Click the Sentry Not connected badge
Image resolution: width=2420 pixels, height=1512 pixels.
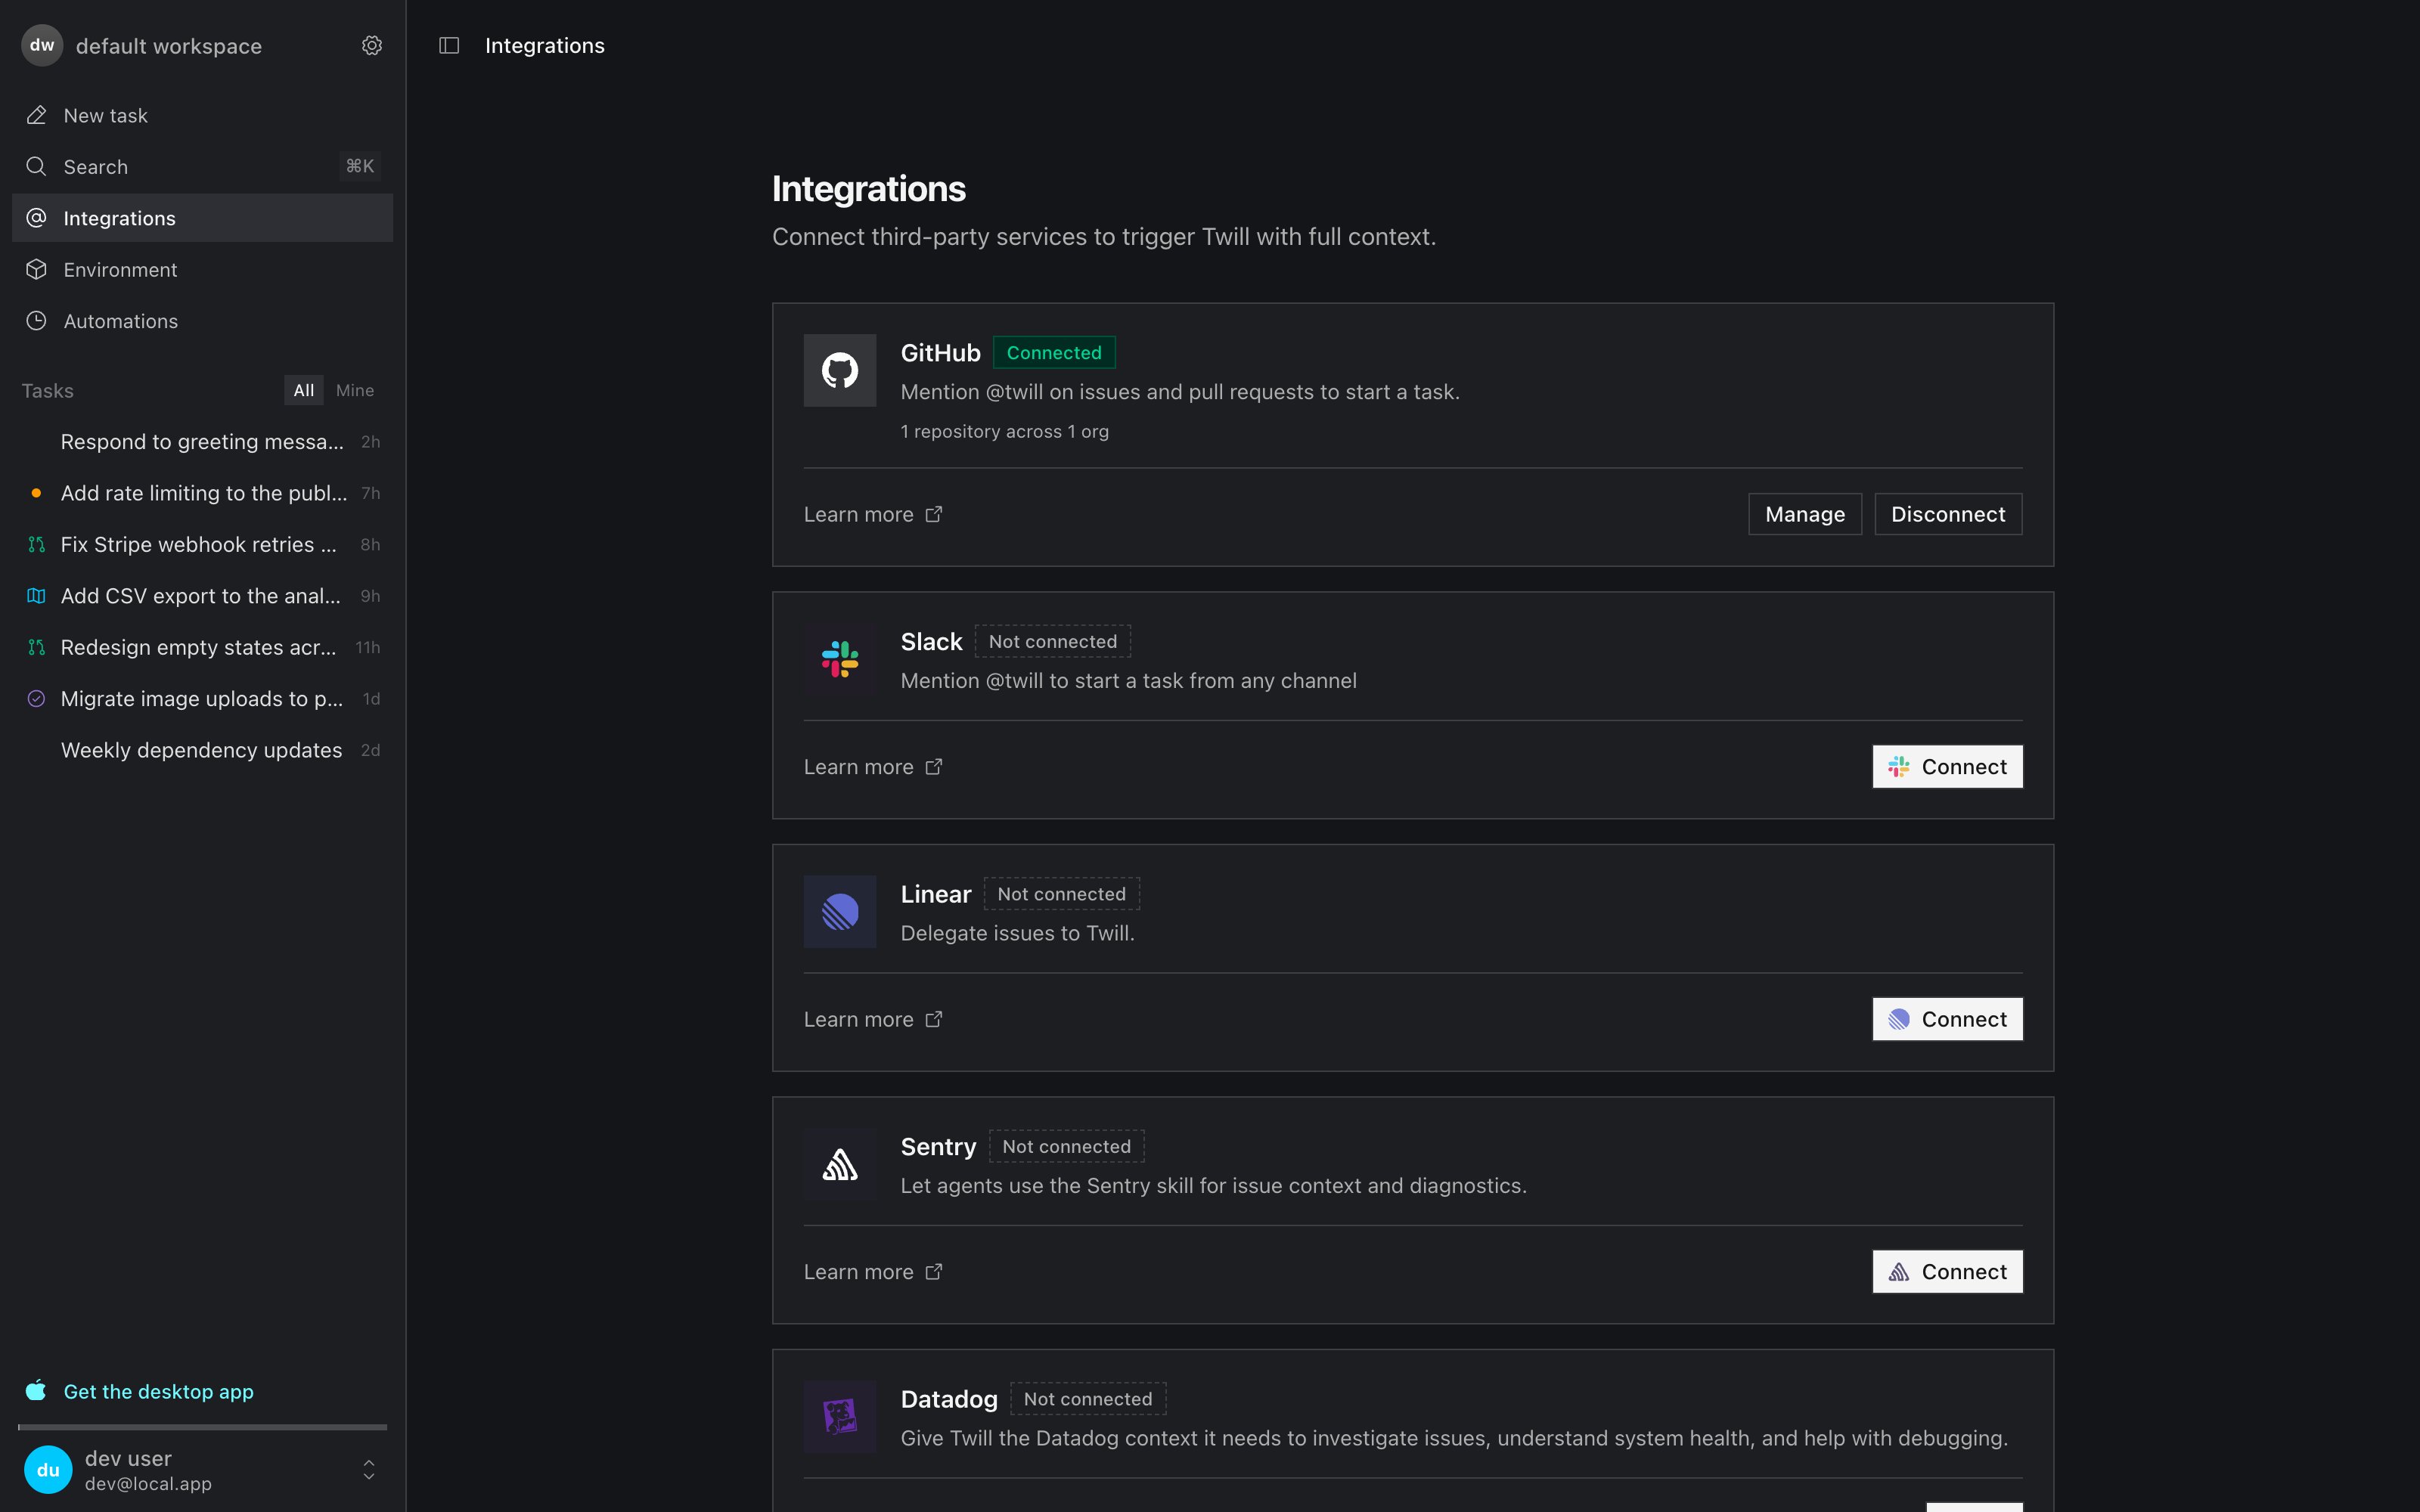coord(1067,1146)
